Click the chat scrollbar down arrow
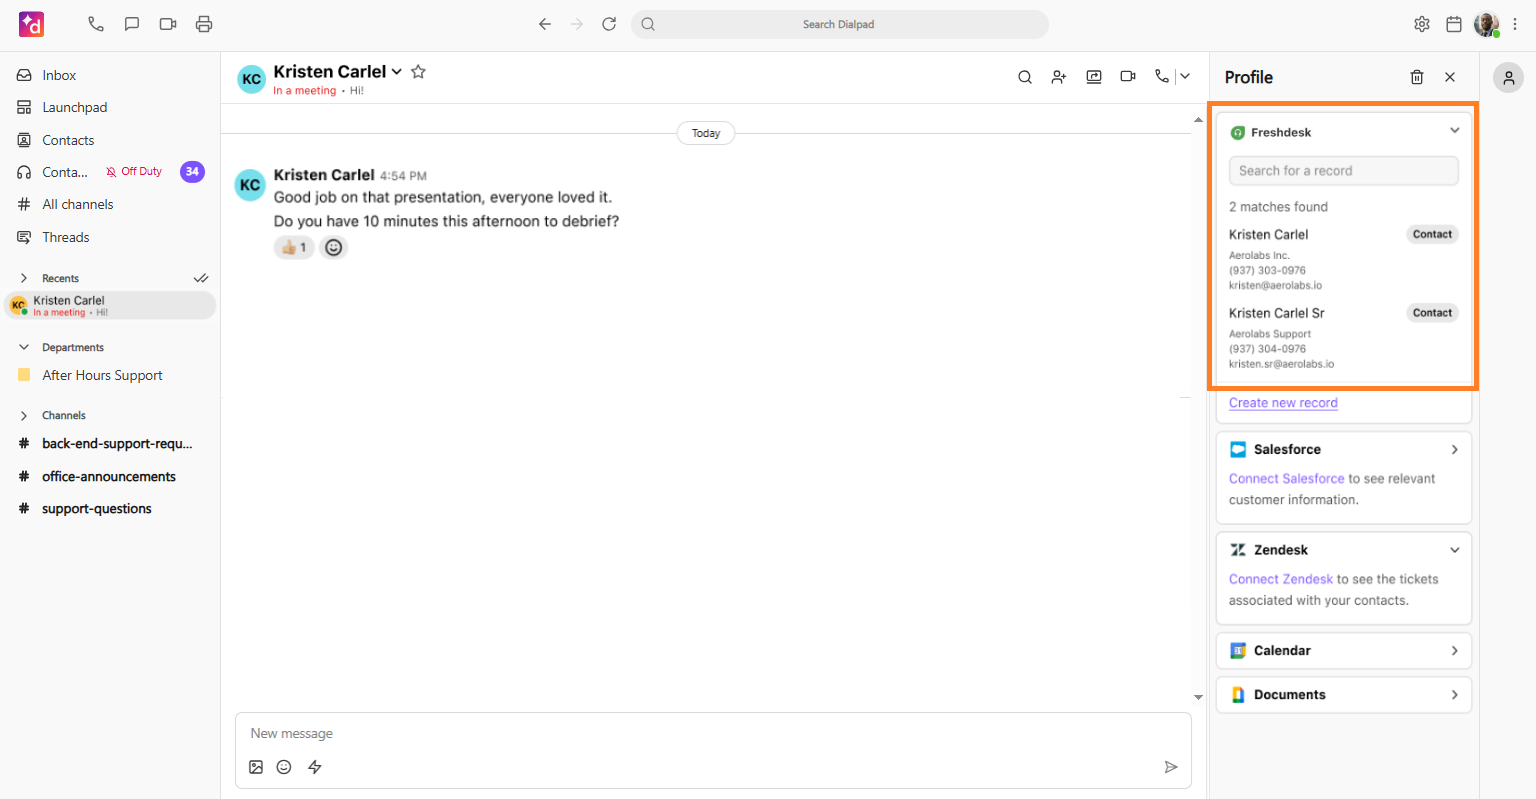Image resolution: width=1536 pixels, height=799 pixels. point(1198,697)
